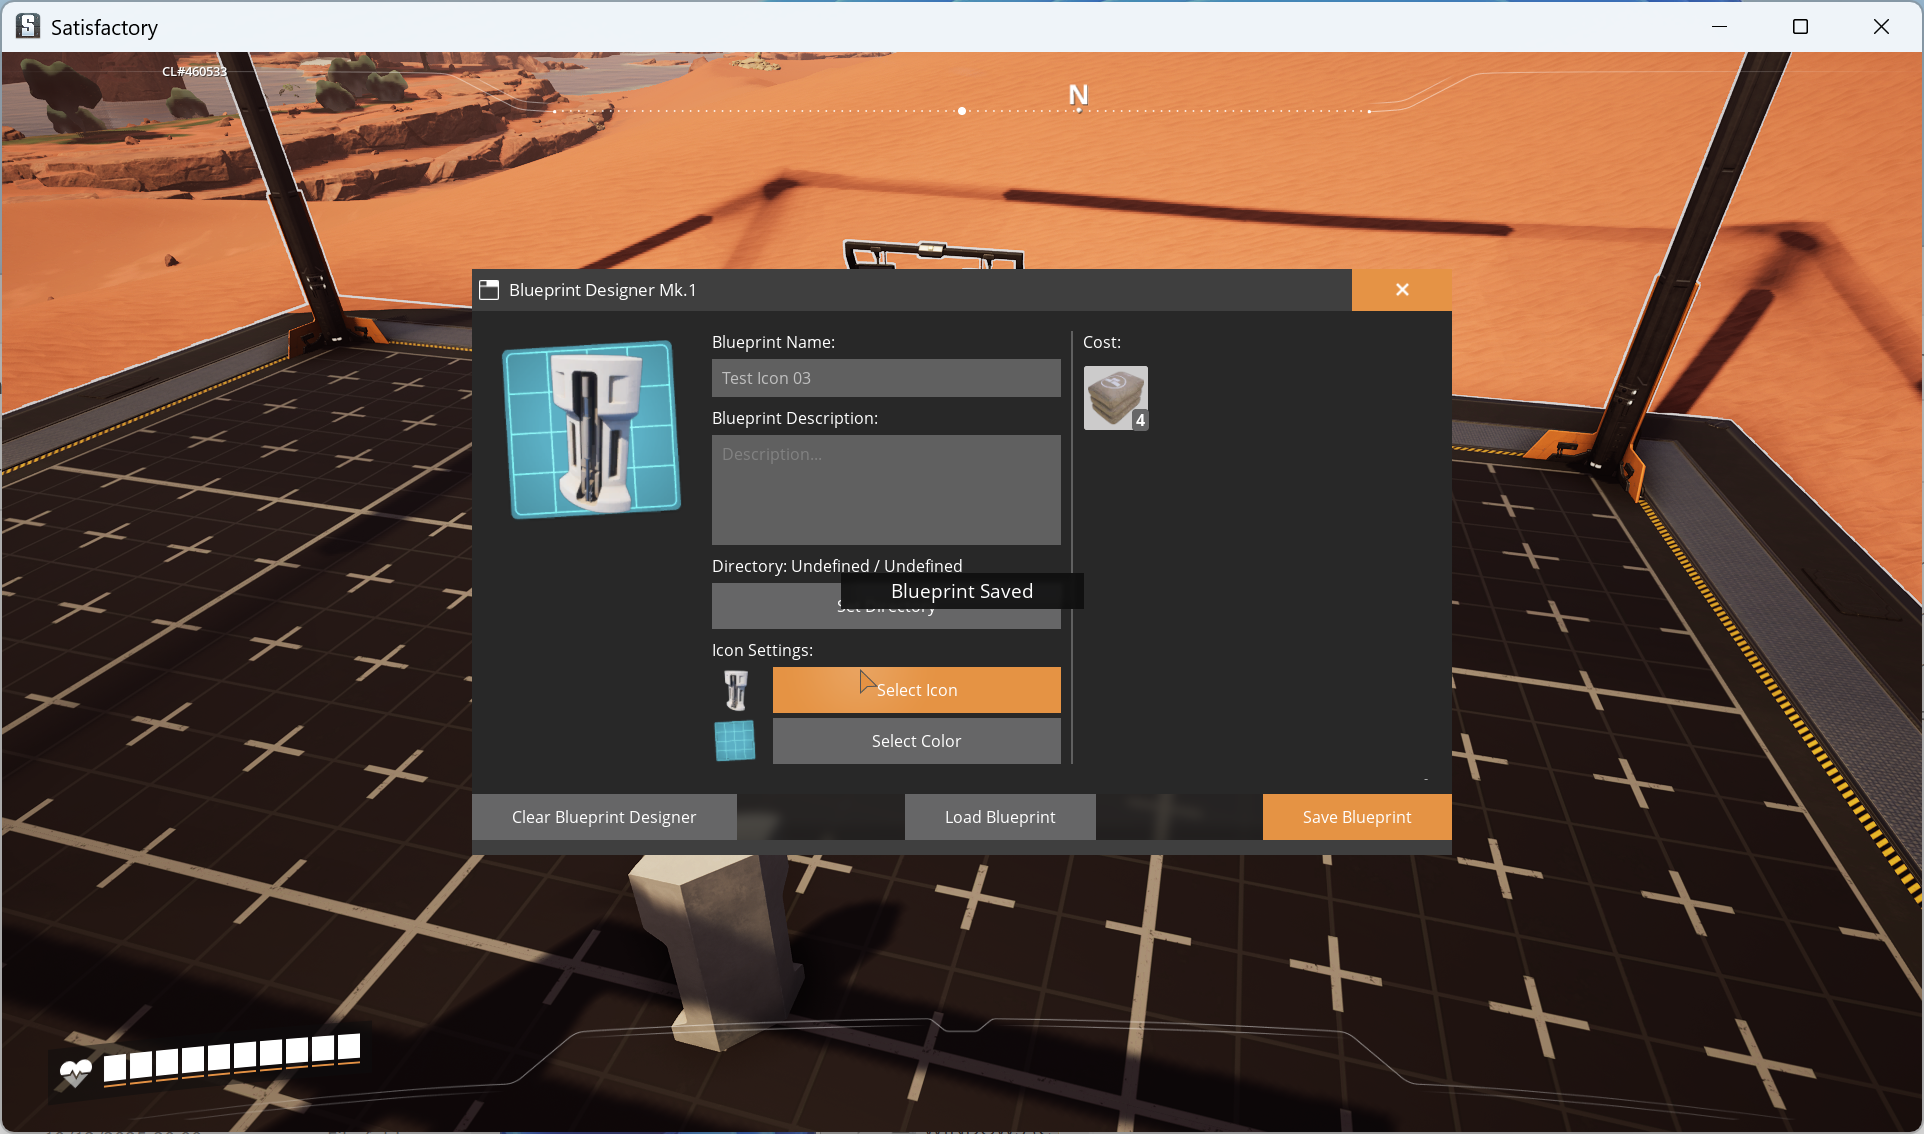Click the teal grid color swatch
The height and width of the screenshot is (1134, 1924).
point(735,741)
